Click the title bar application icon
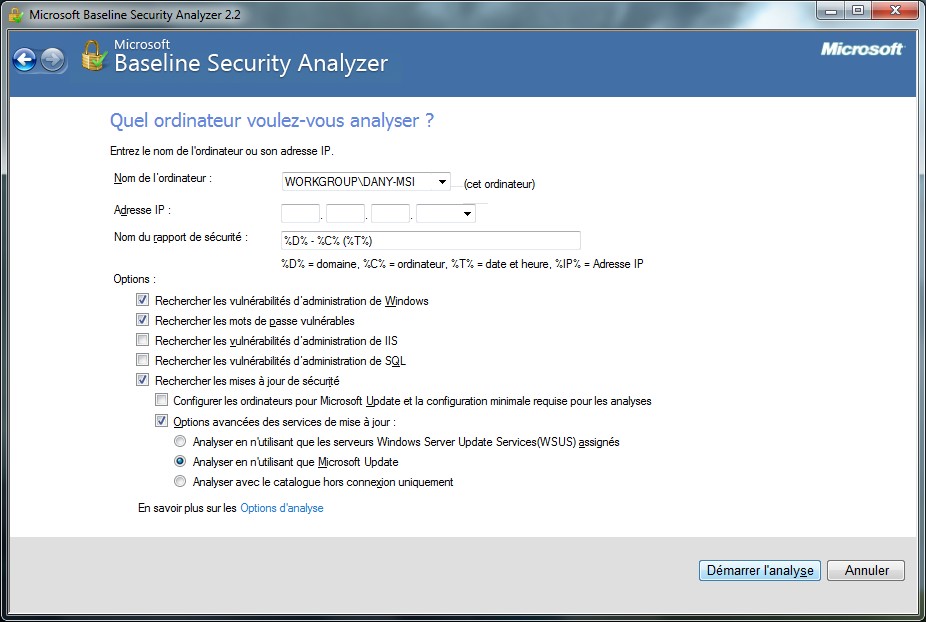The image size is (926, 622). coord(15,15)
